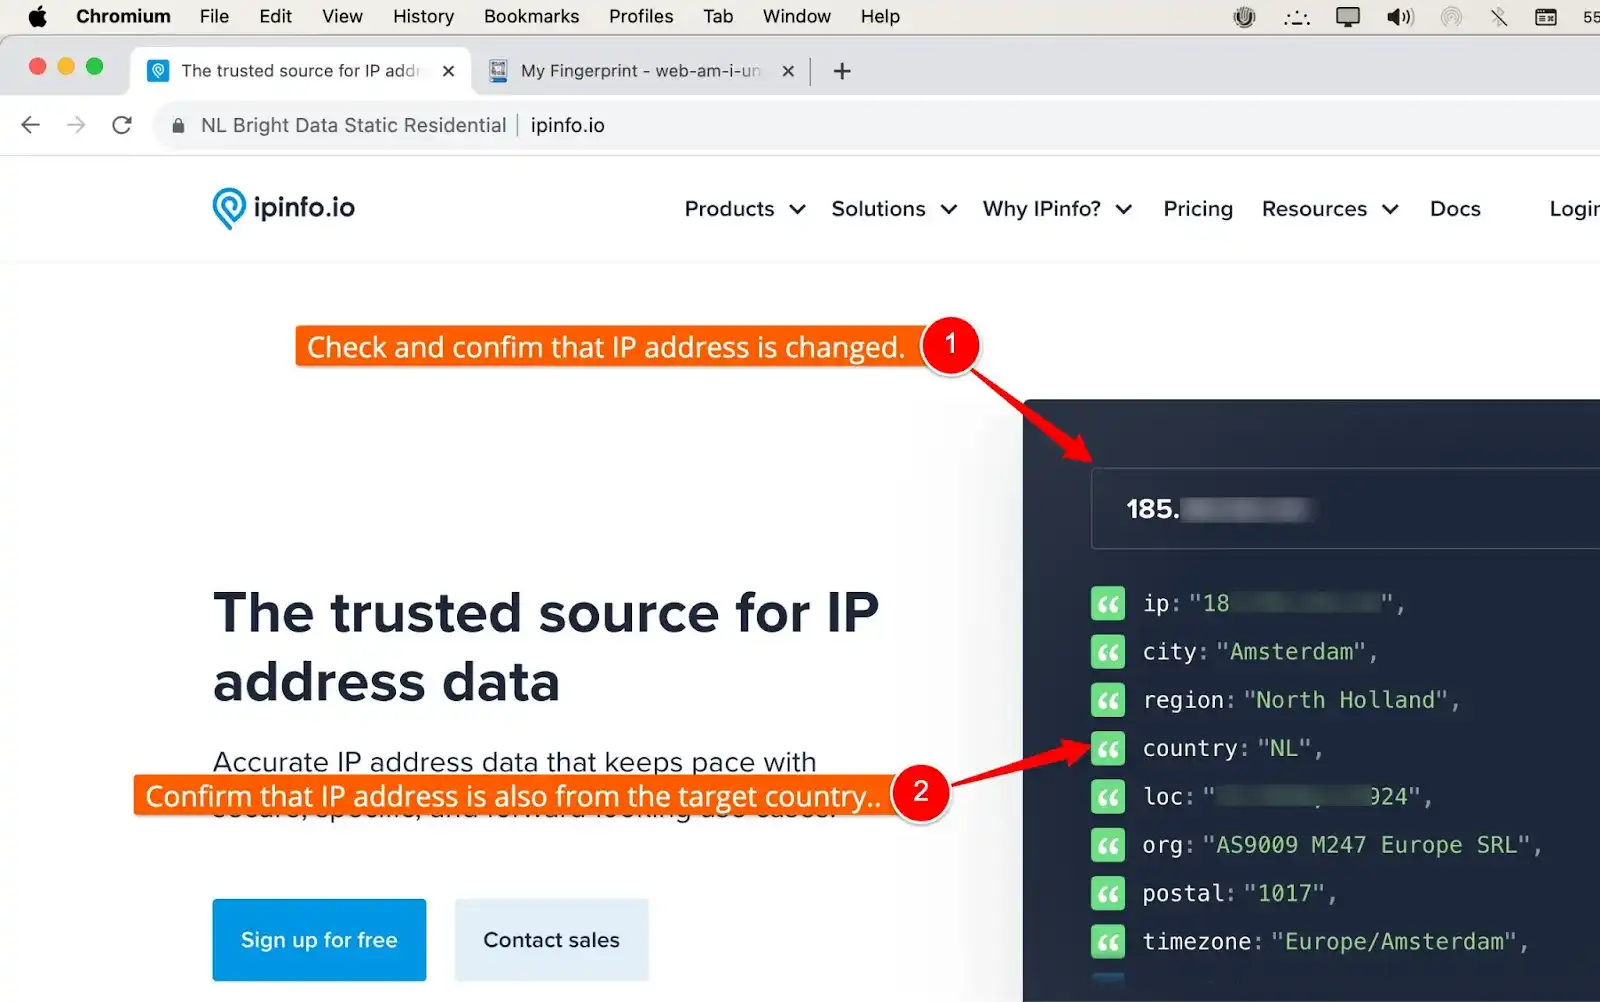Go forward to next page
The width and height of the screenshot is (1600, 1002).
point(76,125)
